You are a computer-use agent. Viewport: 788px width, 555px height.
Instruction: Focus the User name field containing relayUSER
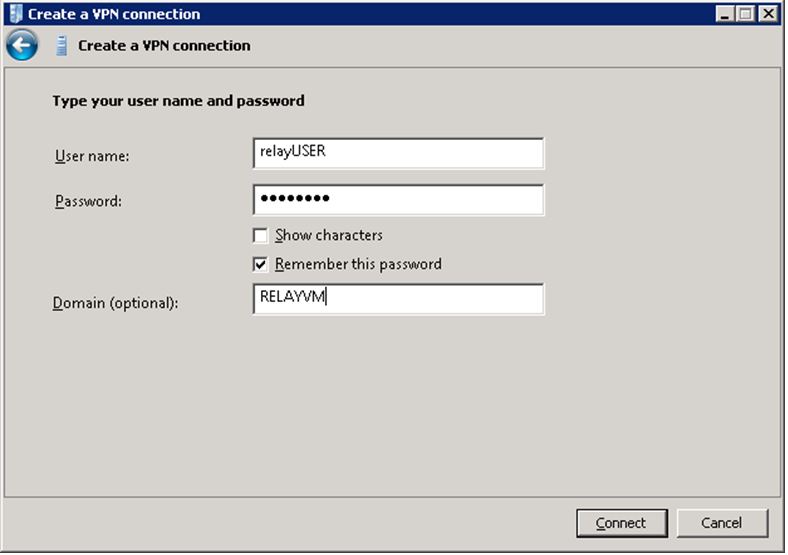[399, 153]
